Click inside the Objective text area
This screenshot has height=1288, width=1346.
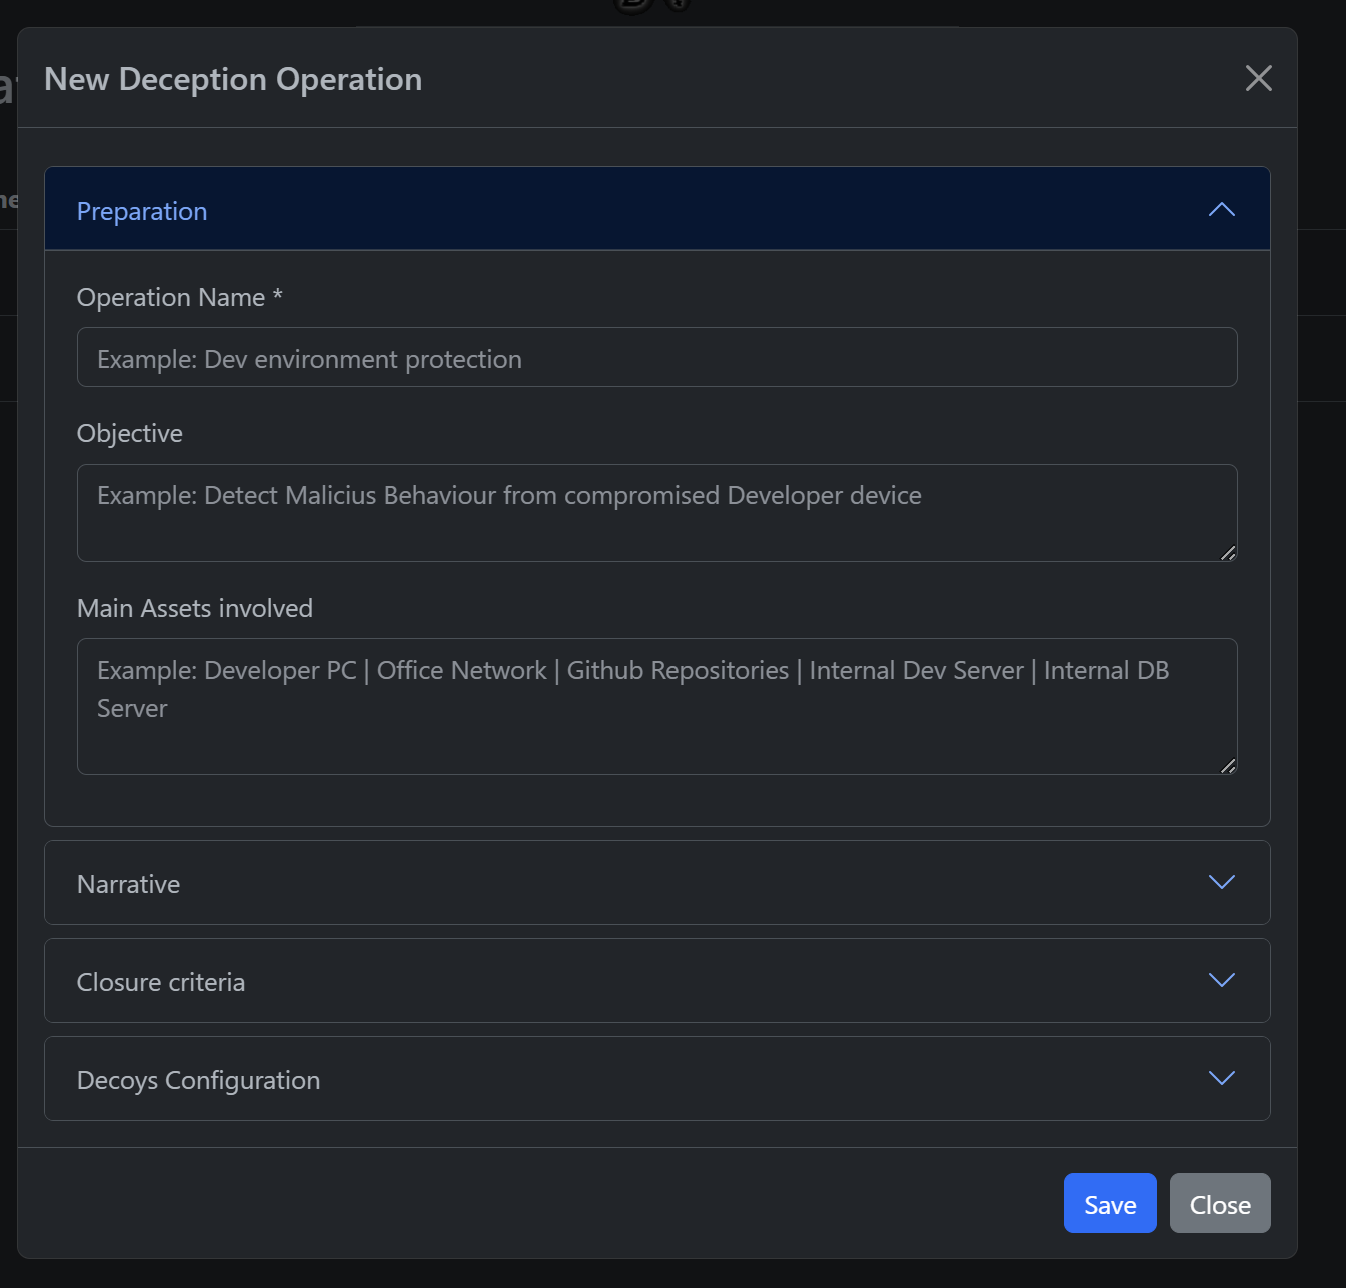[657, 513]
